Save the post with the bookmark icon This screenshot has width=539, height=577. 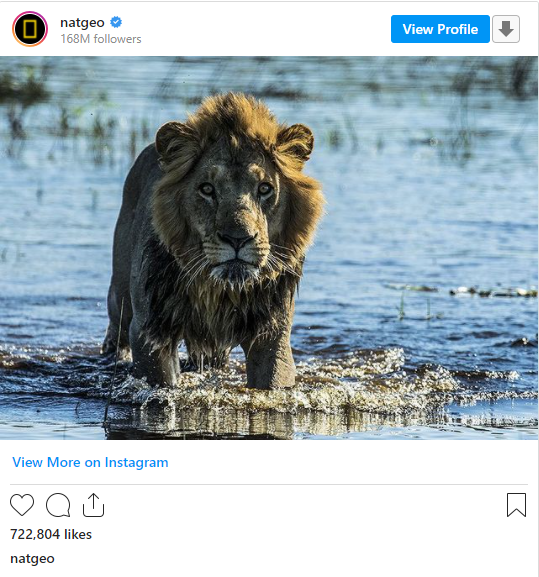tap(517, 505)
